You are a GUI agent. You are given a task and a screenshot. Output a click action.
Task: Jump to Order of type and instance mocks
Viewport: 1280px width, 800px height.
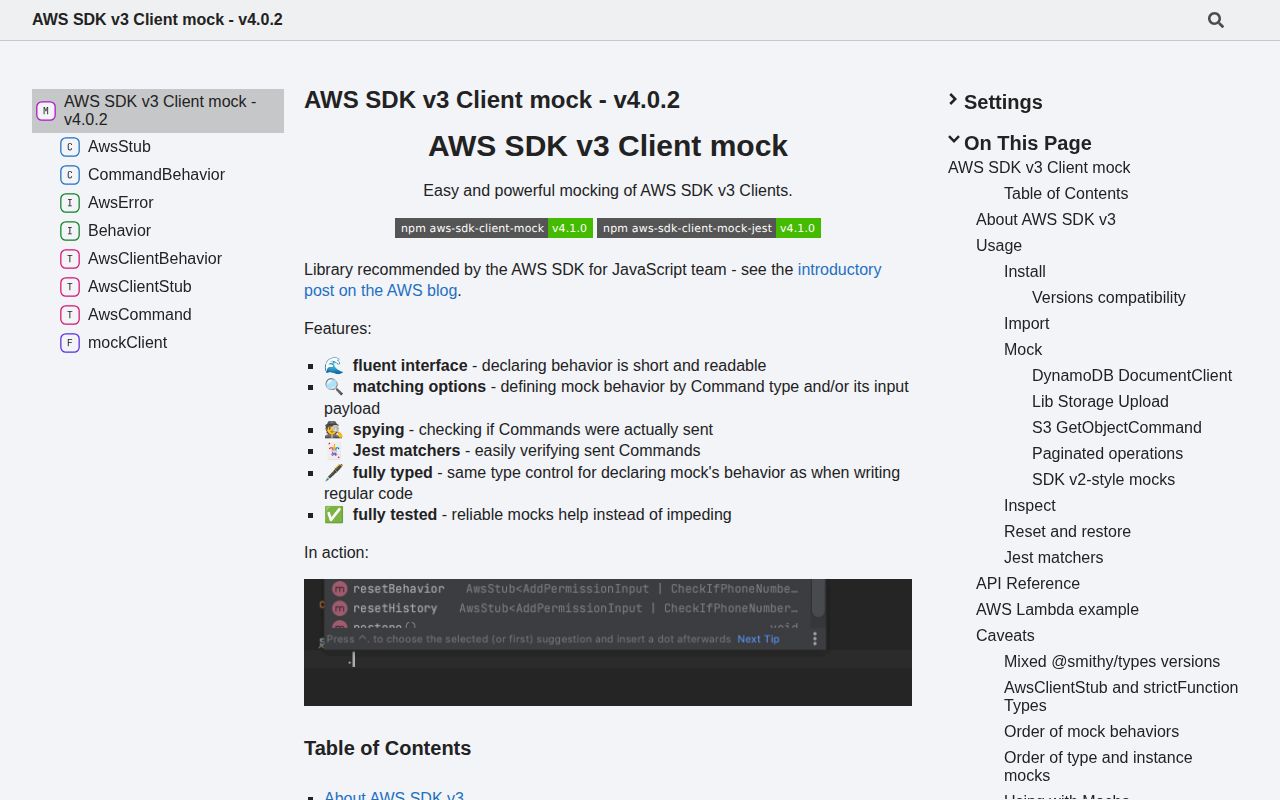(x=1098, y=766)
